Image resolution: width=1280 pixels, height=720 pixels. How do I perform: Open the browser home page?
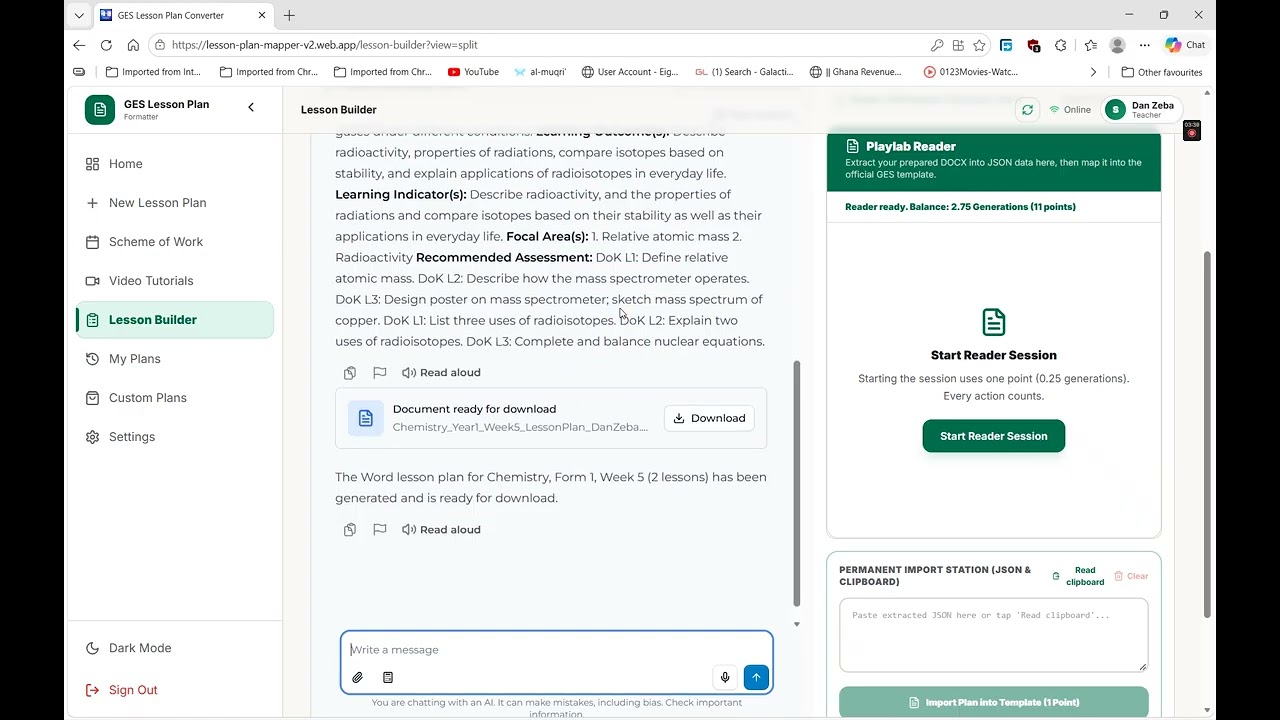(x=133, y=45)
